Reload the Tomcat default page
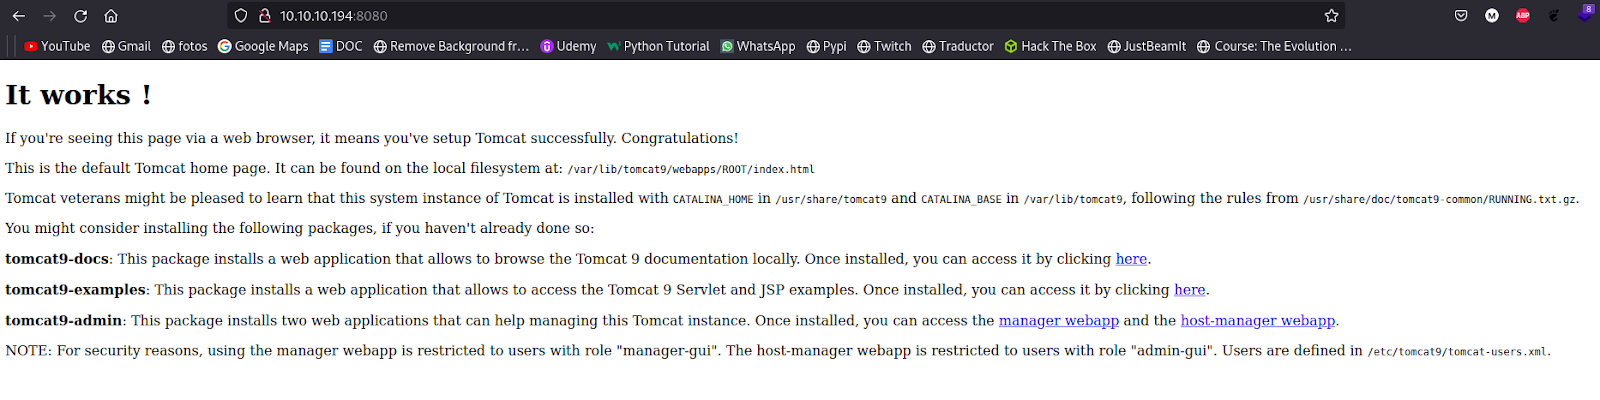Screen dimensions: 1600x400 (x=80, y=16)
